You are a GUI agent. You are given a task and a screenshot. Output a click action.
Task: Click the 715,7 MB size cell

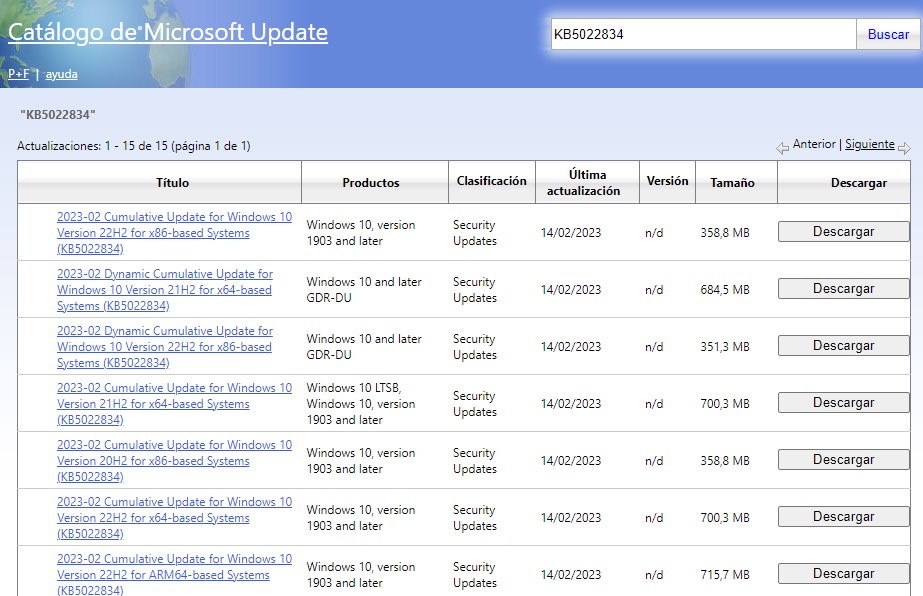(725, 575)
